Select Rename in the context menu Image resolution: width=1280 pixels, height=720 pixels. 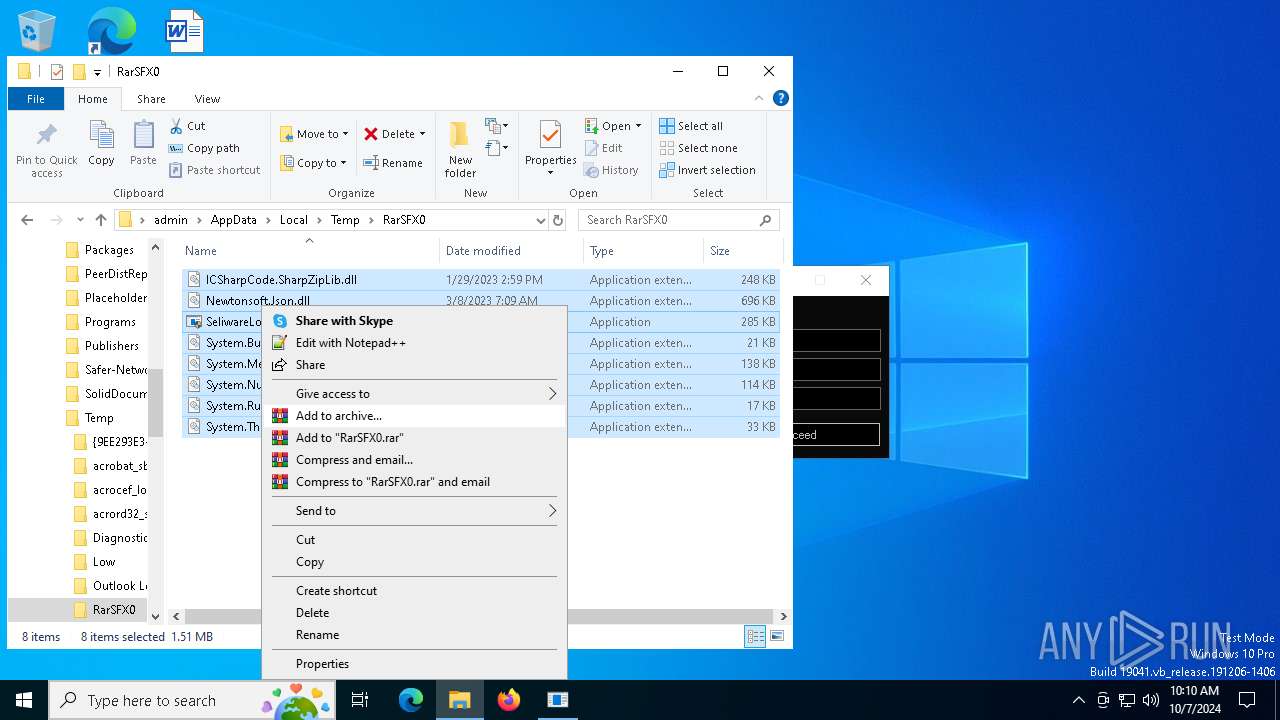click(x=414, y=635)
